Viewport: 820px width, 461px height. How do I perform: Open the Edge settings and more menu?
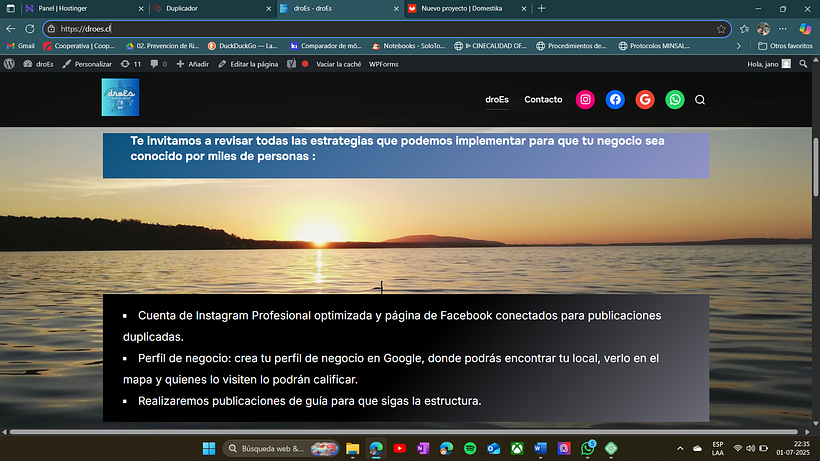pos(782,29)
